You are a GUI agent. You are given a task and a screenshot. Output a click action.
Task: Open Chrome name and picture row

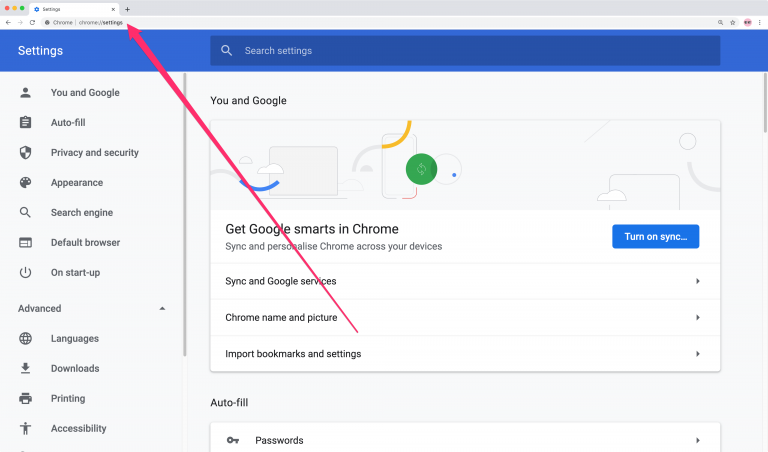pyautogui.click(x=465, y=317)
